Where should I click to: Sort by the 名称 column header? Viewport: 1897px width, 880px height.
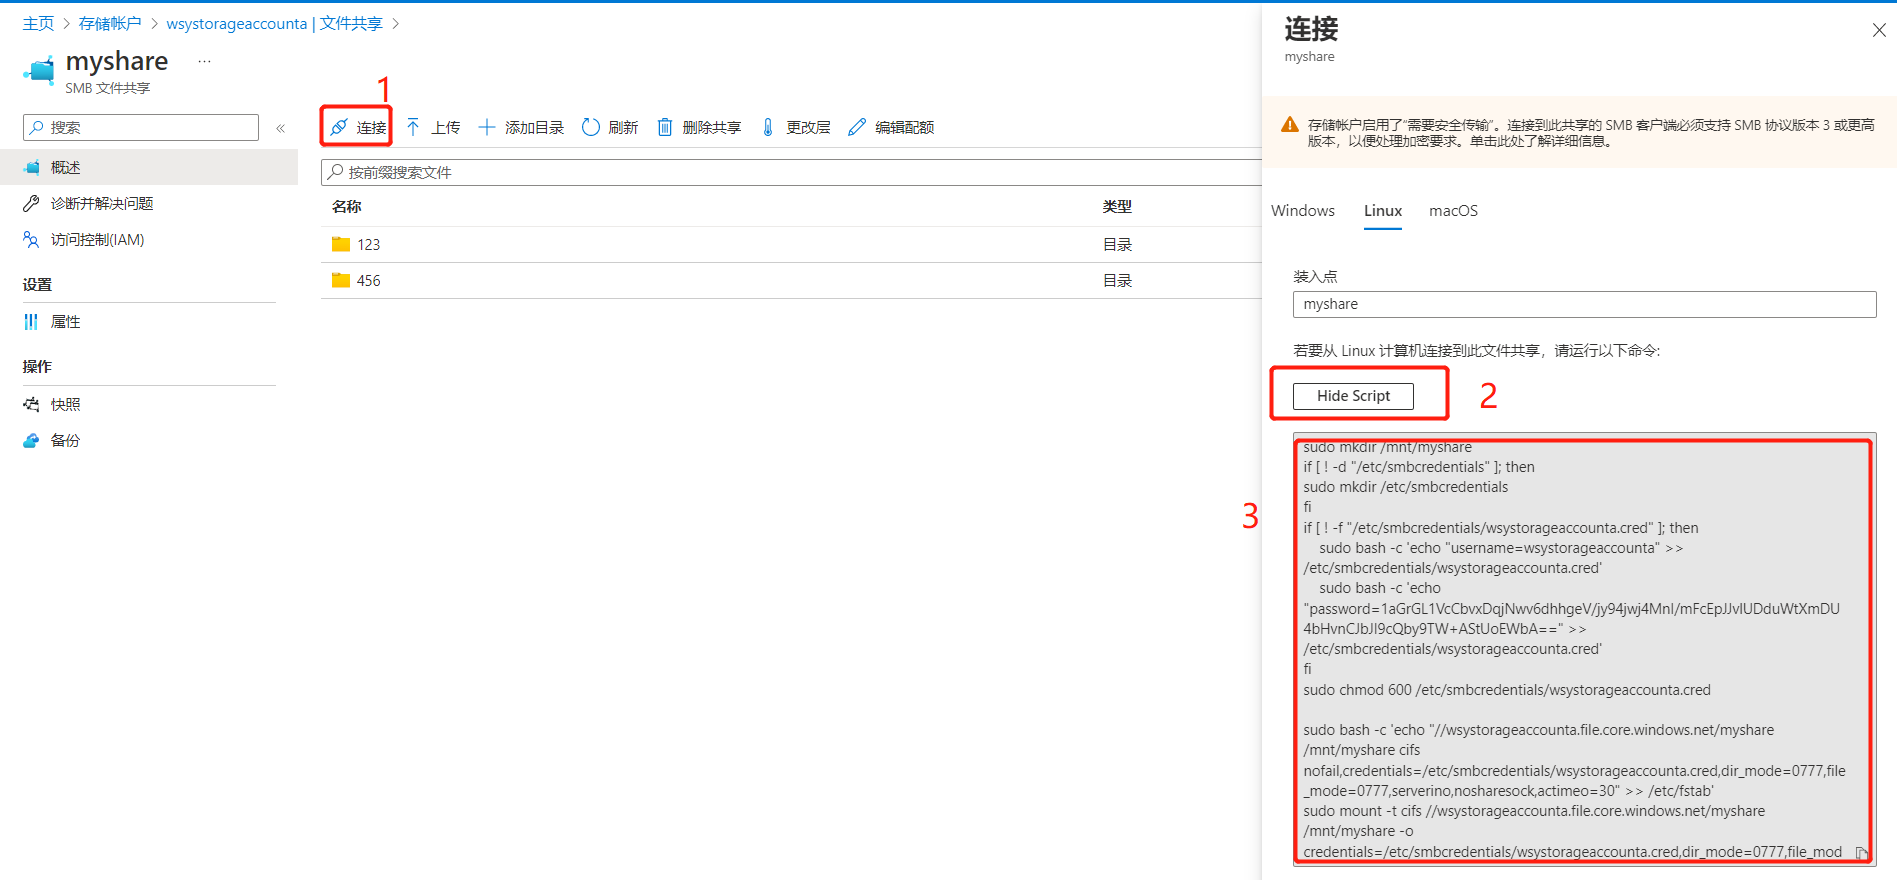(347, 206)
